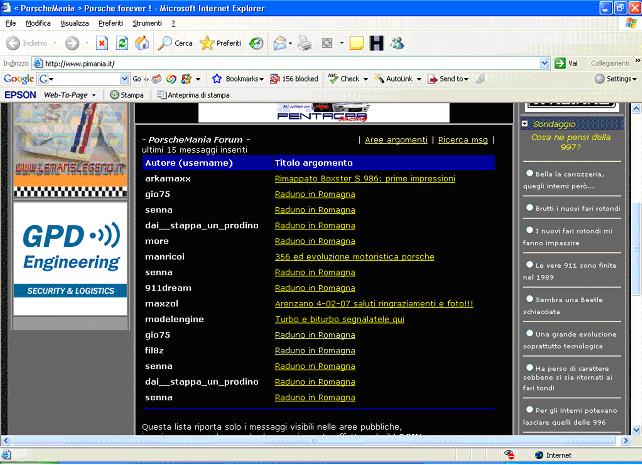Select option Sembra una Beetle schiacciata
This screenshot has height=465, width=642.
click(530, 299)
